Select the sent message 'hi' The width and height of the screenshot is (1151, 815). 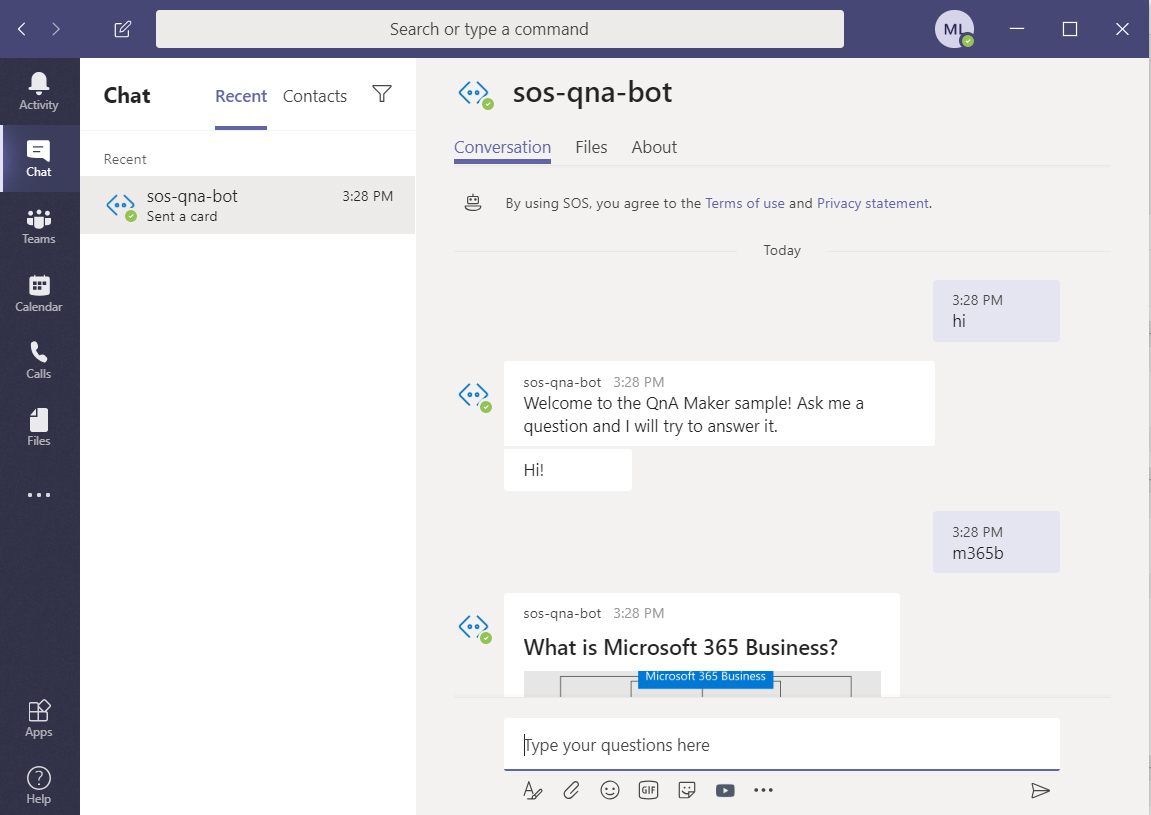(x=996, y=311)
